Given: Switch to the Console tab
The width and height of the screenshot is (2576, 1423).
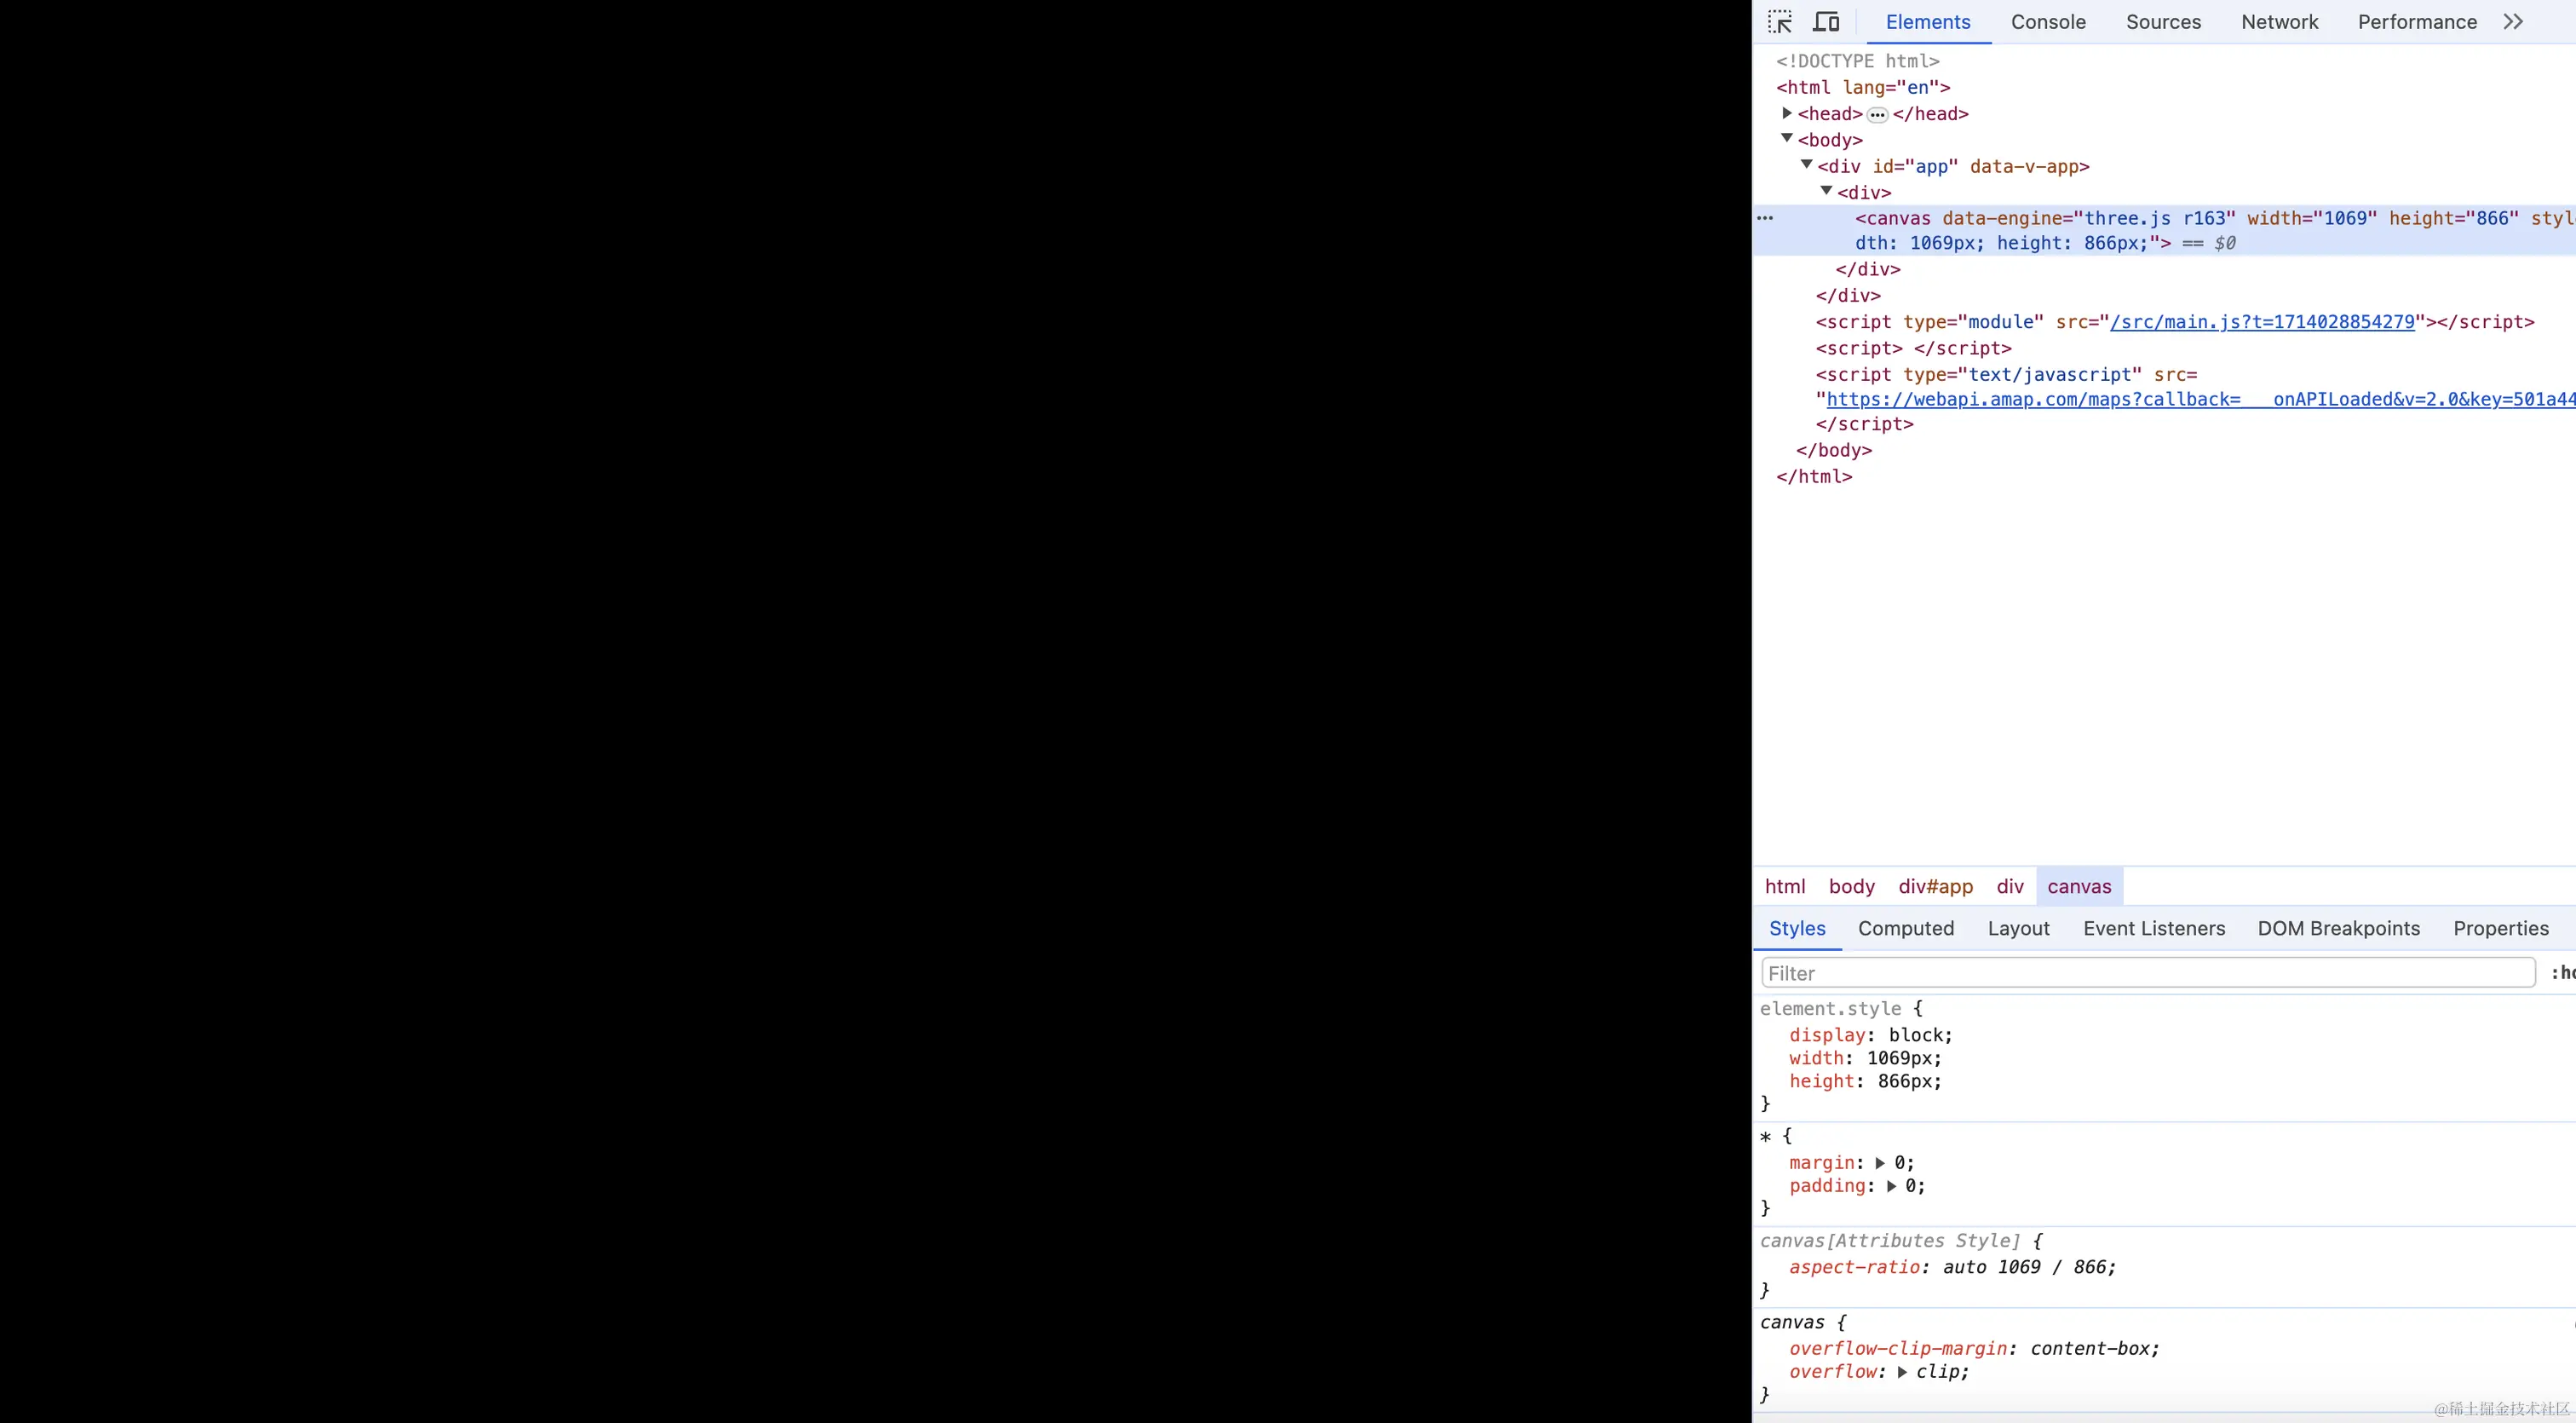Looking at the screenshot, I should point(2048,22).
